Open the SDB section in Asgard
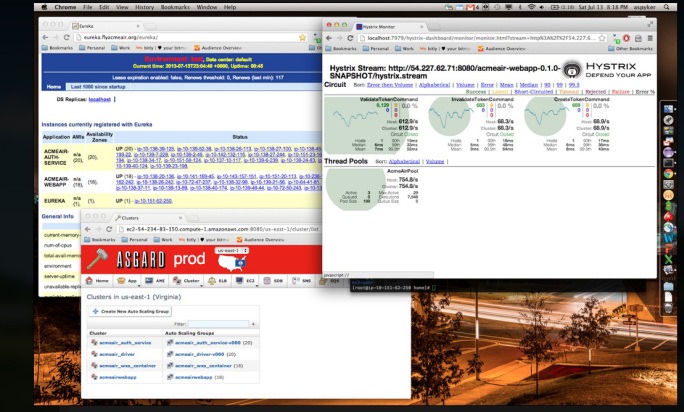Screen dimensions: 684x412 [274, 281]
